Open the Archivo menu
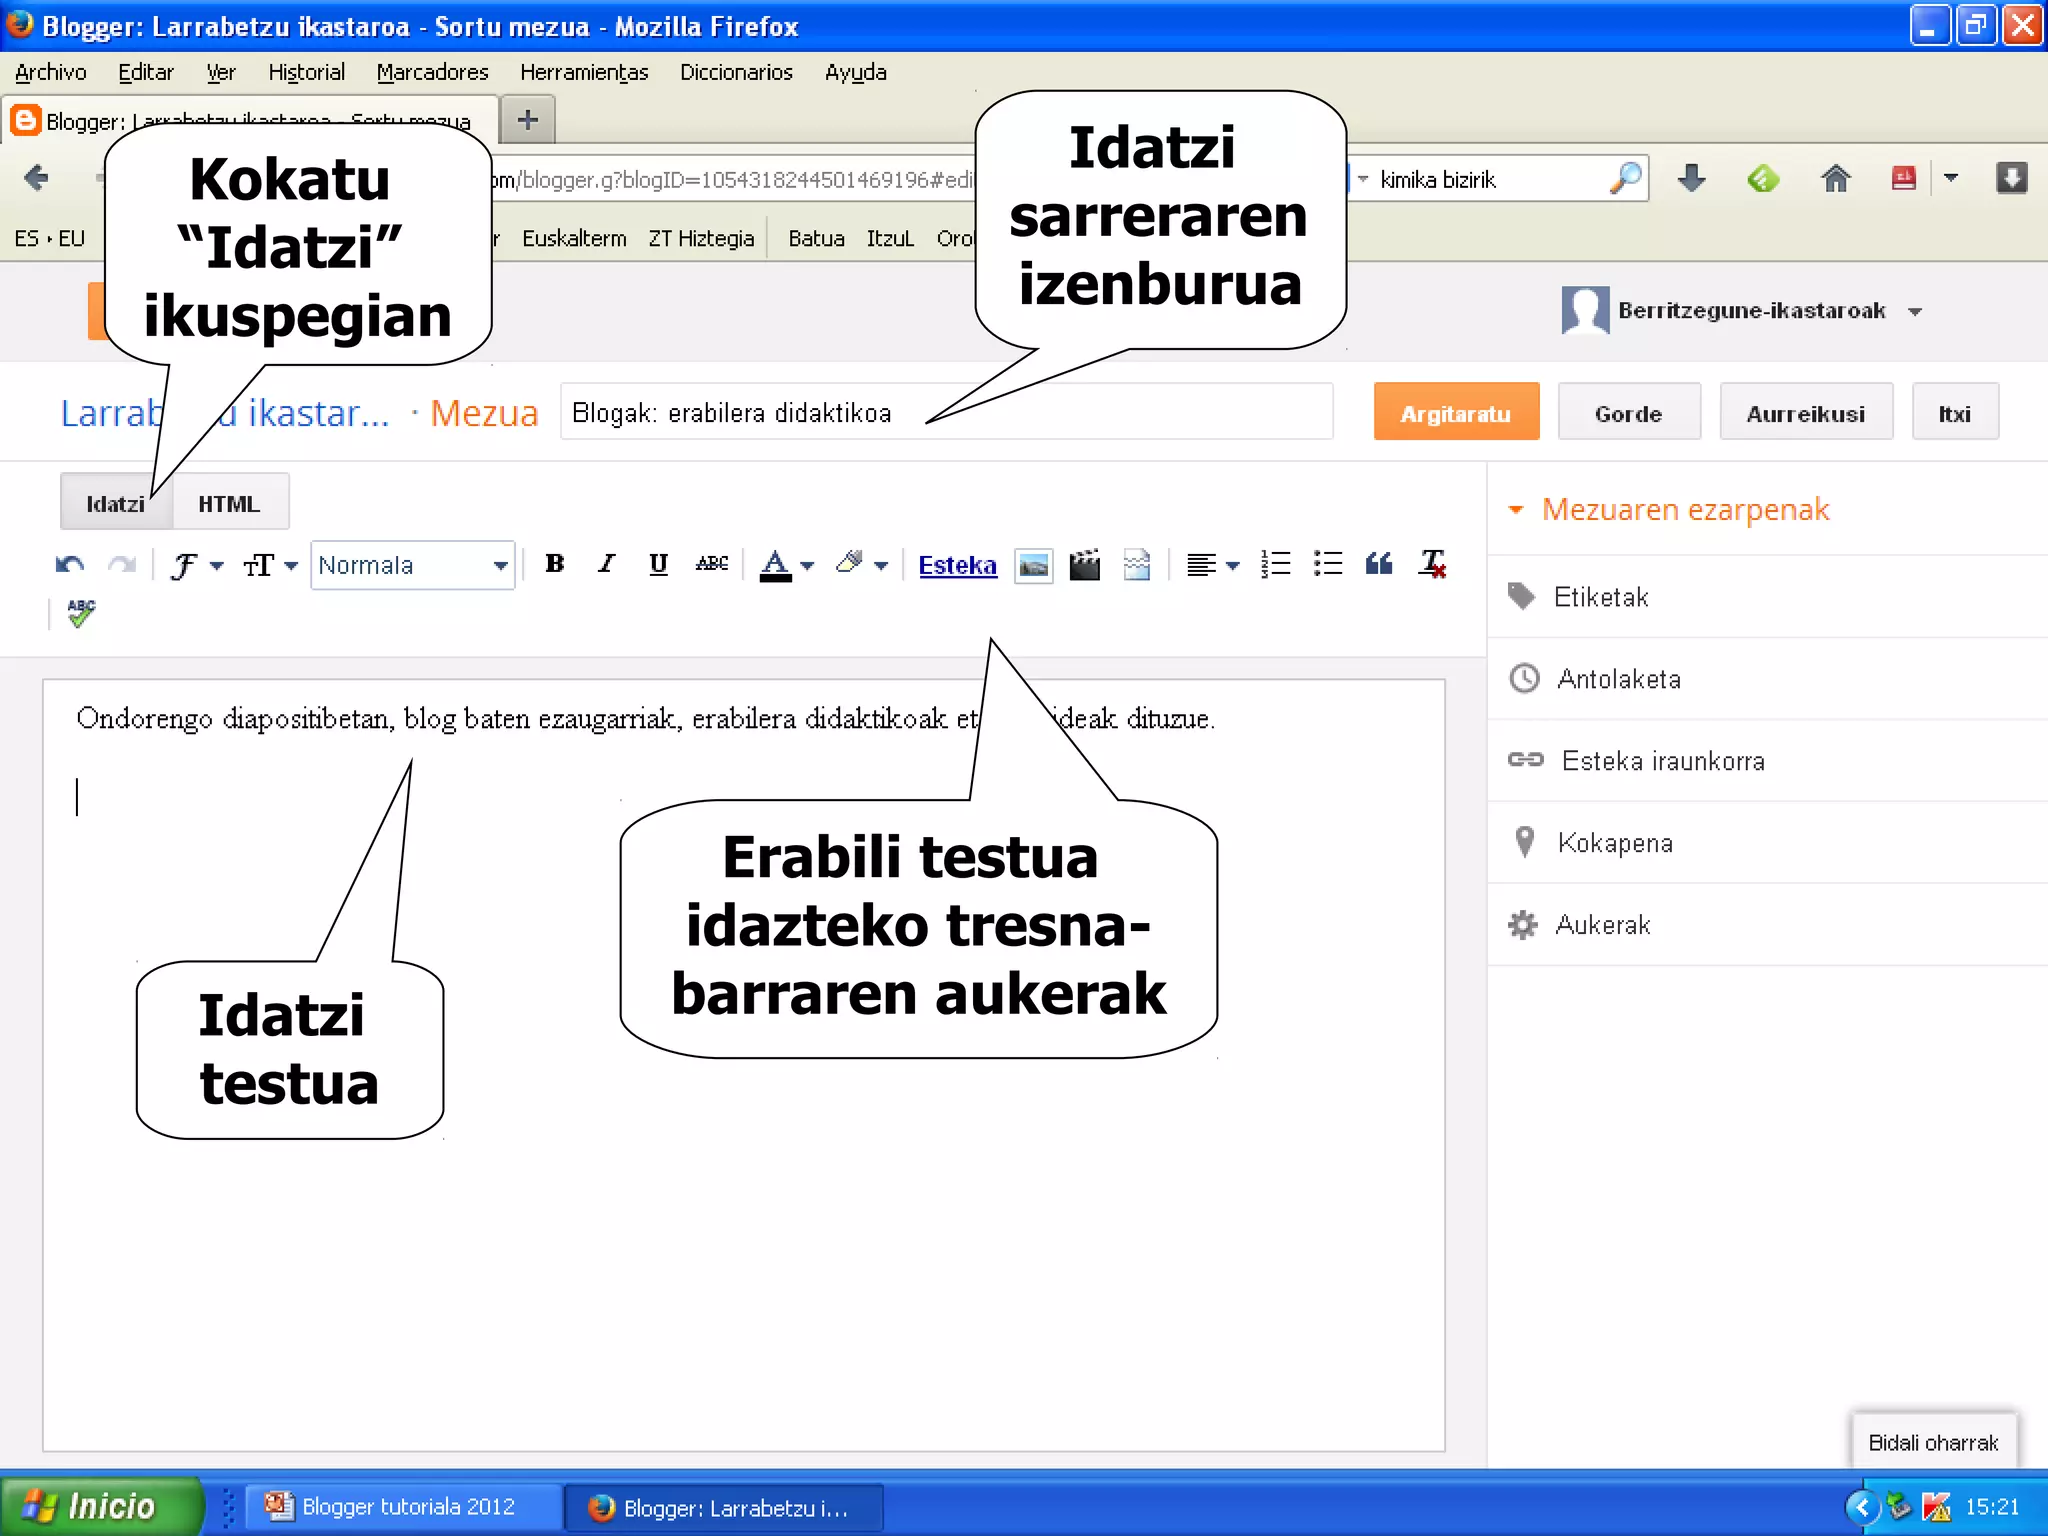Image resolution: width=2048 pixels, height=1536 pixels. (x=51, y=72)
